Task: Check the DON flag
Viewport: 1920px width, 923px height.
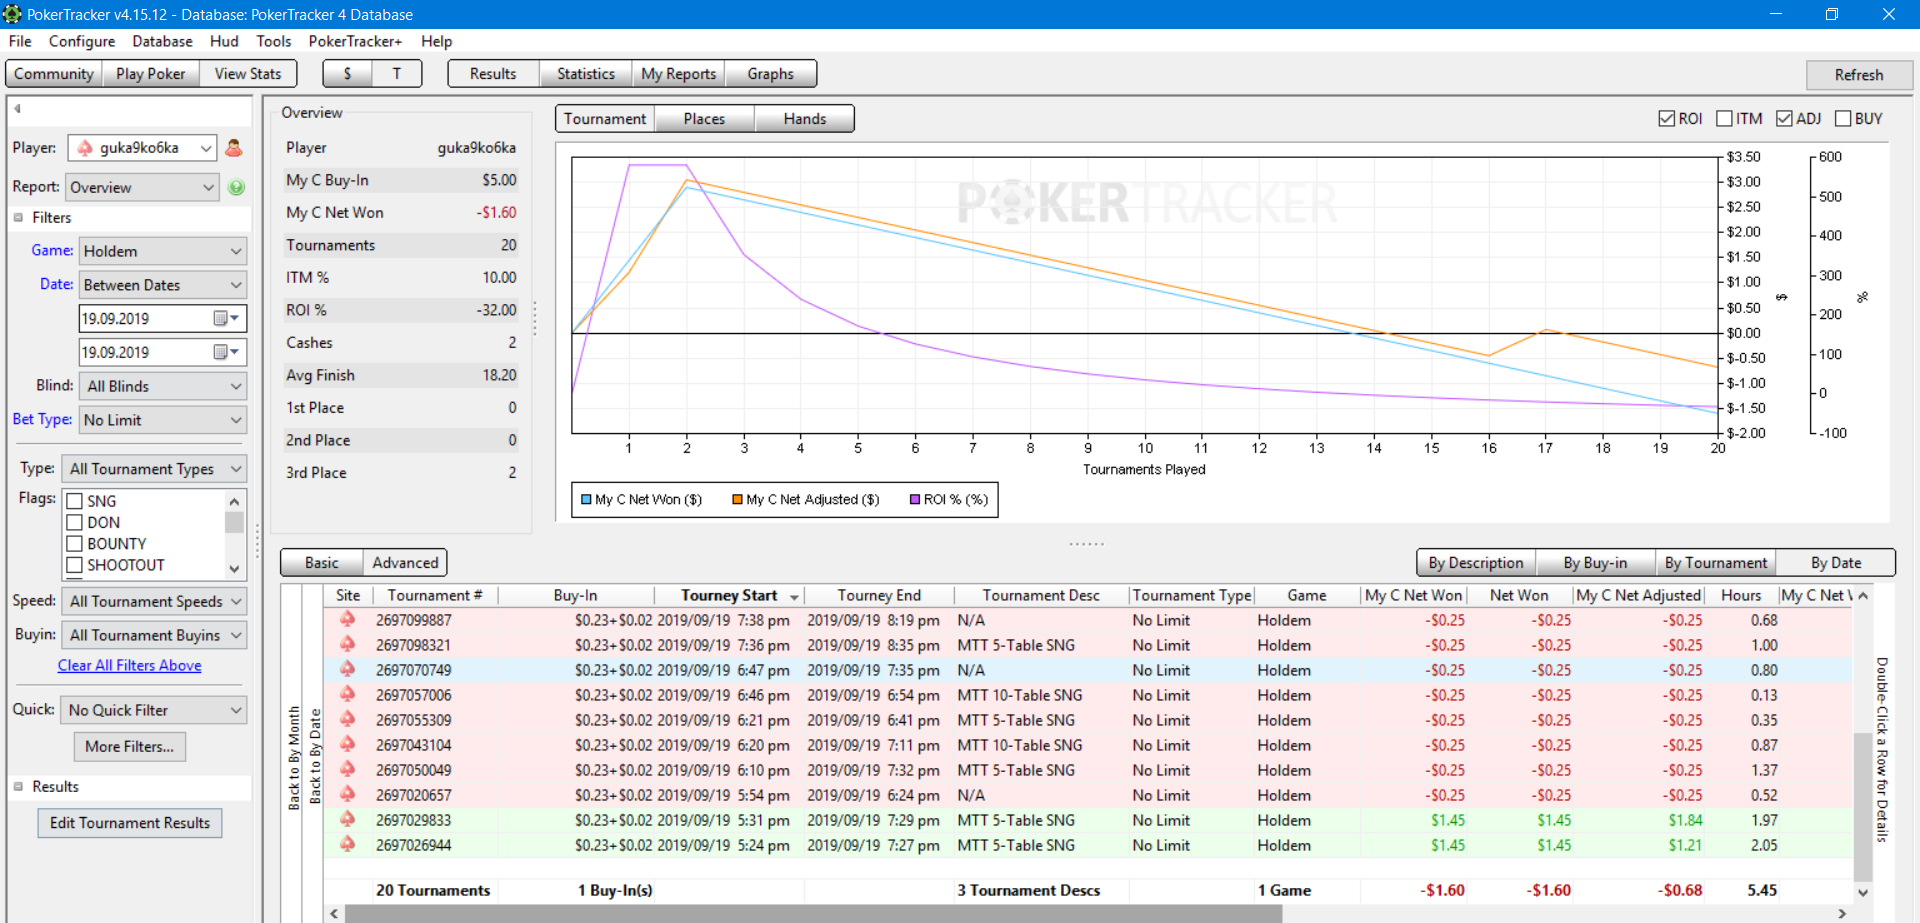Action: [74, 522]
